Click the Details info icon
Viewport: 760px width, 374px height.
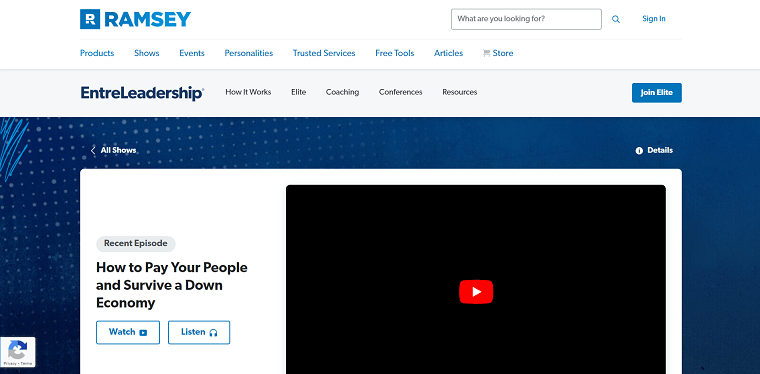pos(639,151)
